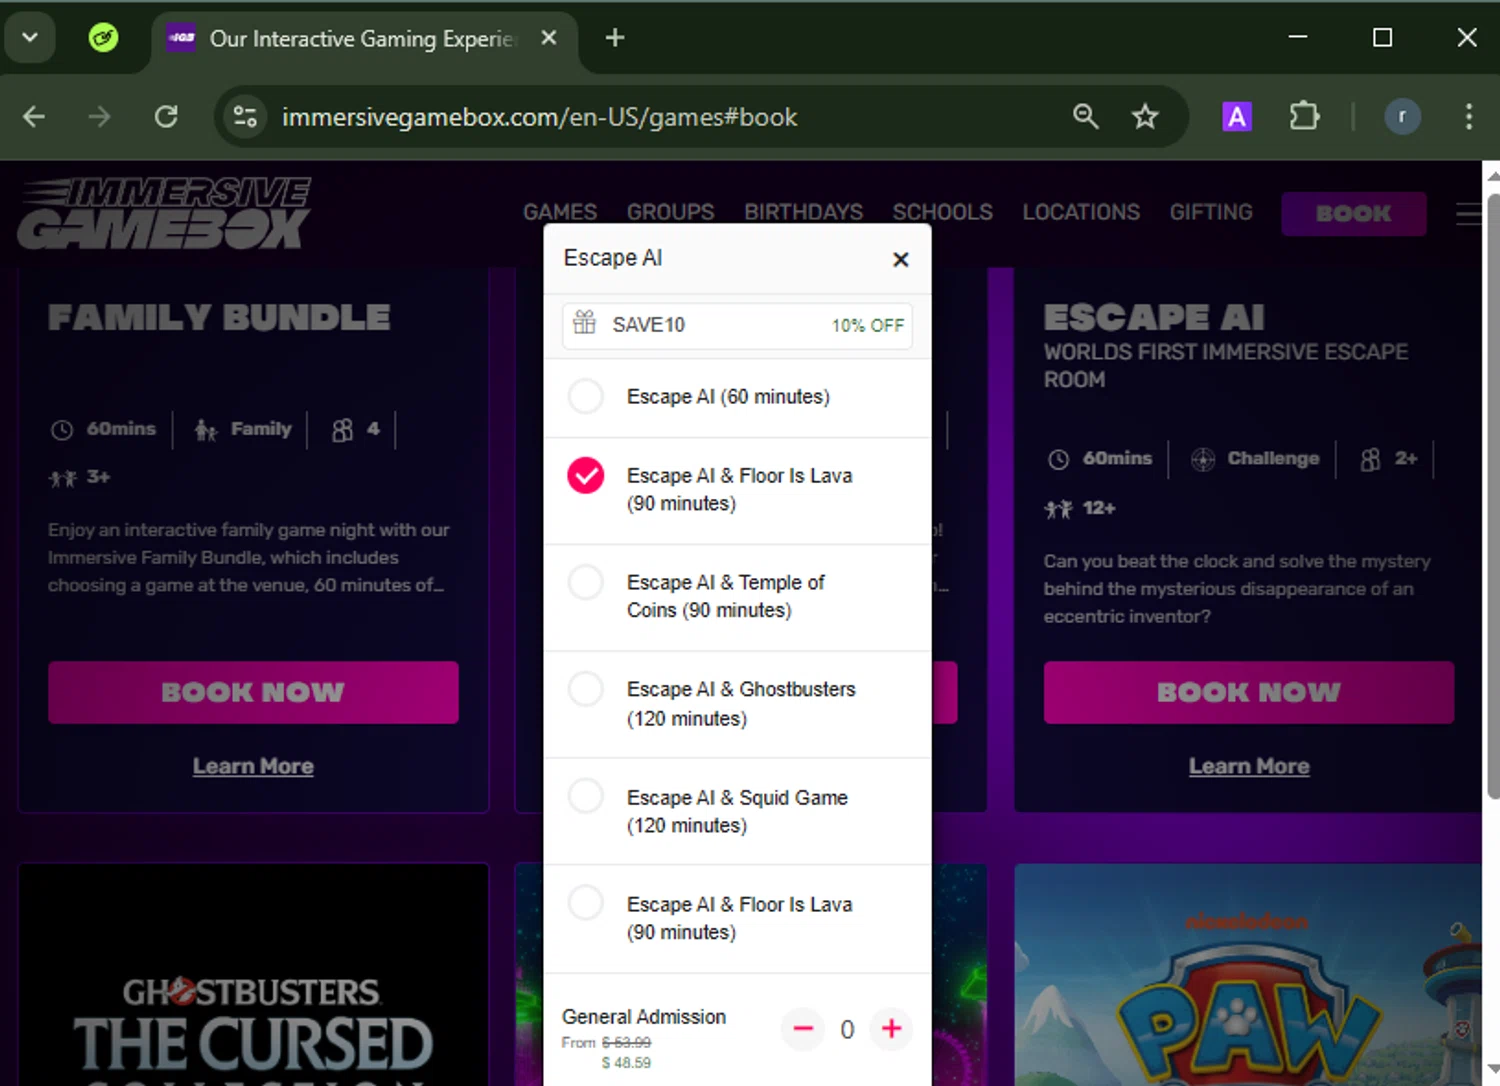
Task: Open the hamburger menu in site header
Action: pos(1468,214)
